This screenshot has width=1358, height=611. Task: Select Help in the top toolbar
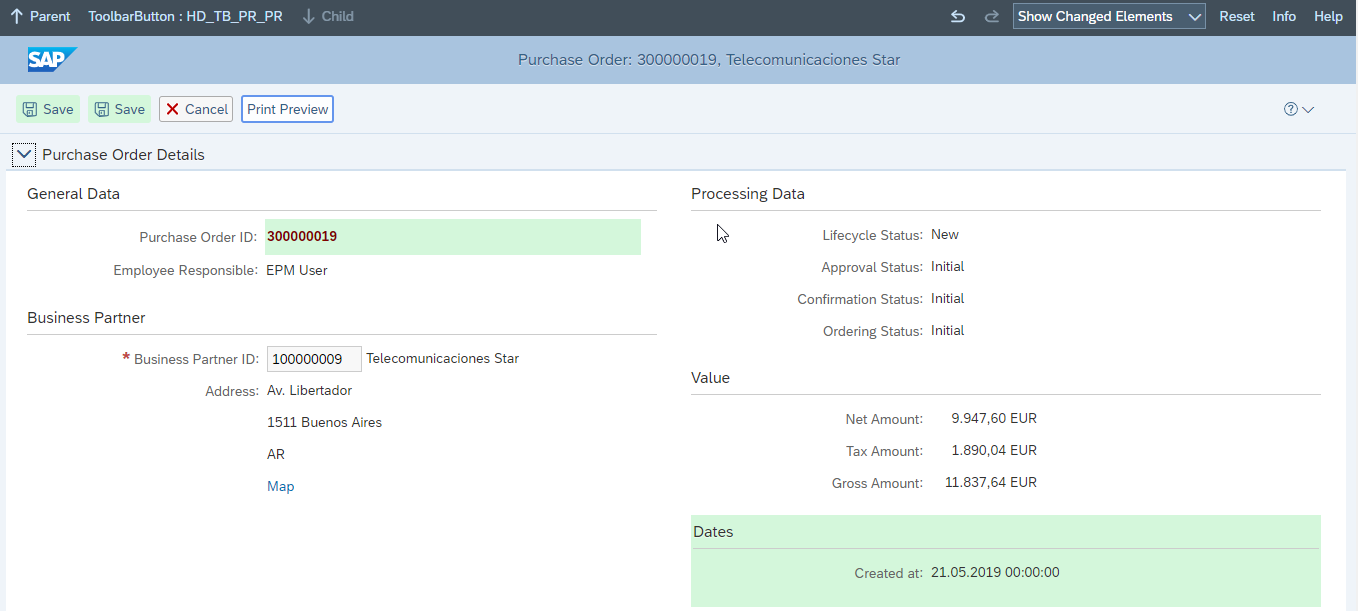click(1328, 16)
